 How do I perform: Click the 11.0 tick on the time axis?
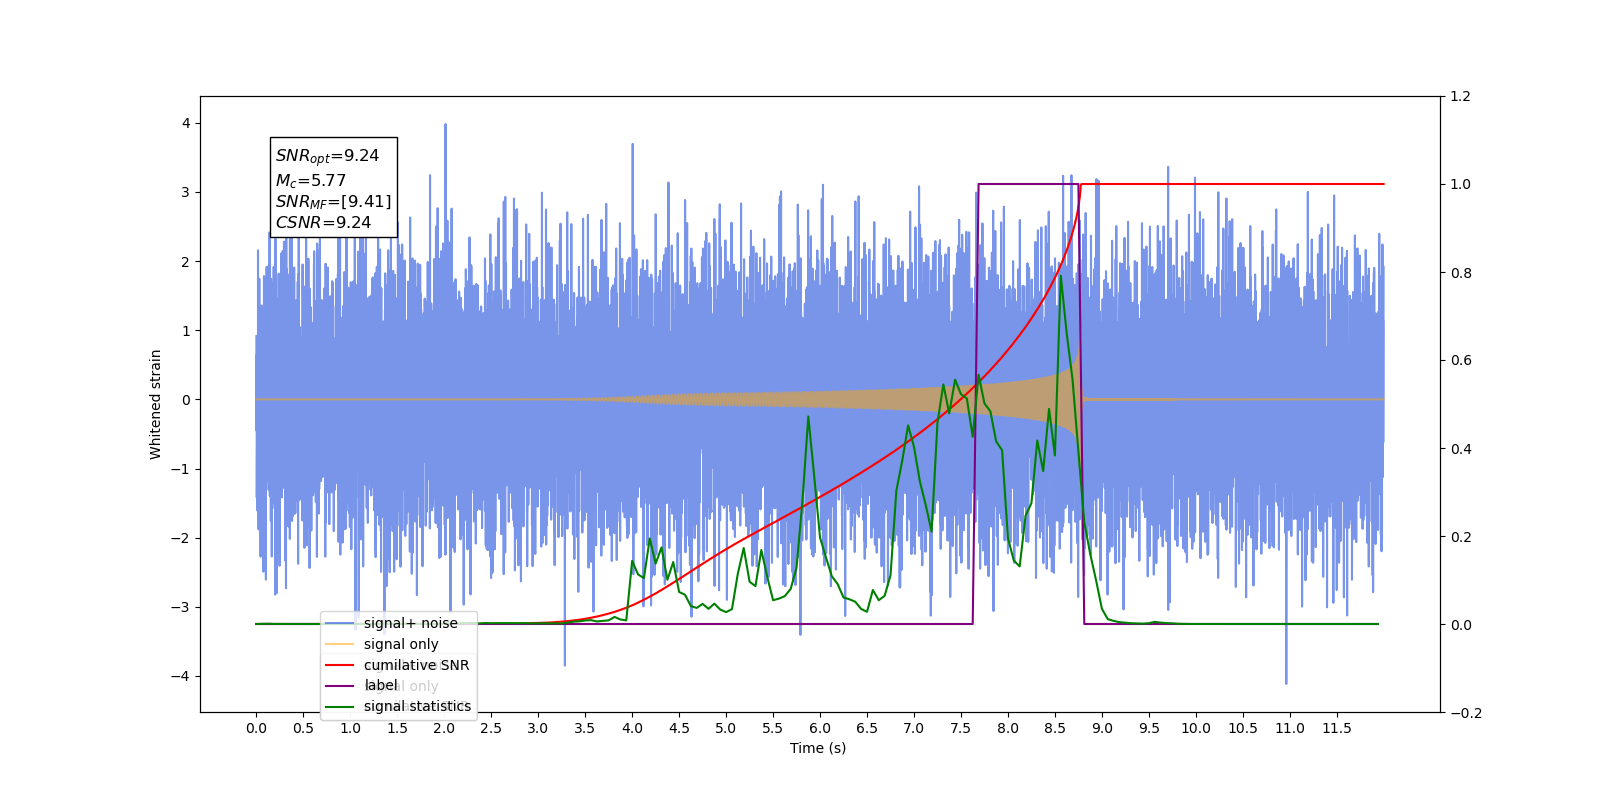(x=1290, y=728)
